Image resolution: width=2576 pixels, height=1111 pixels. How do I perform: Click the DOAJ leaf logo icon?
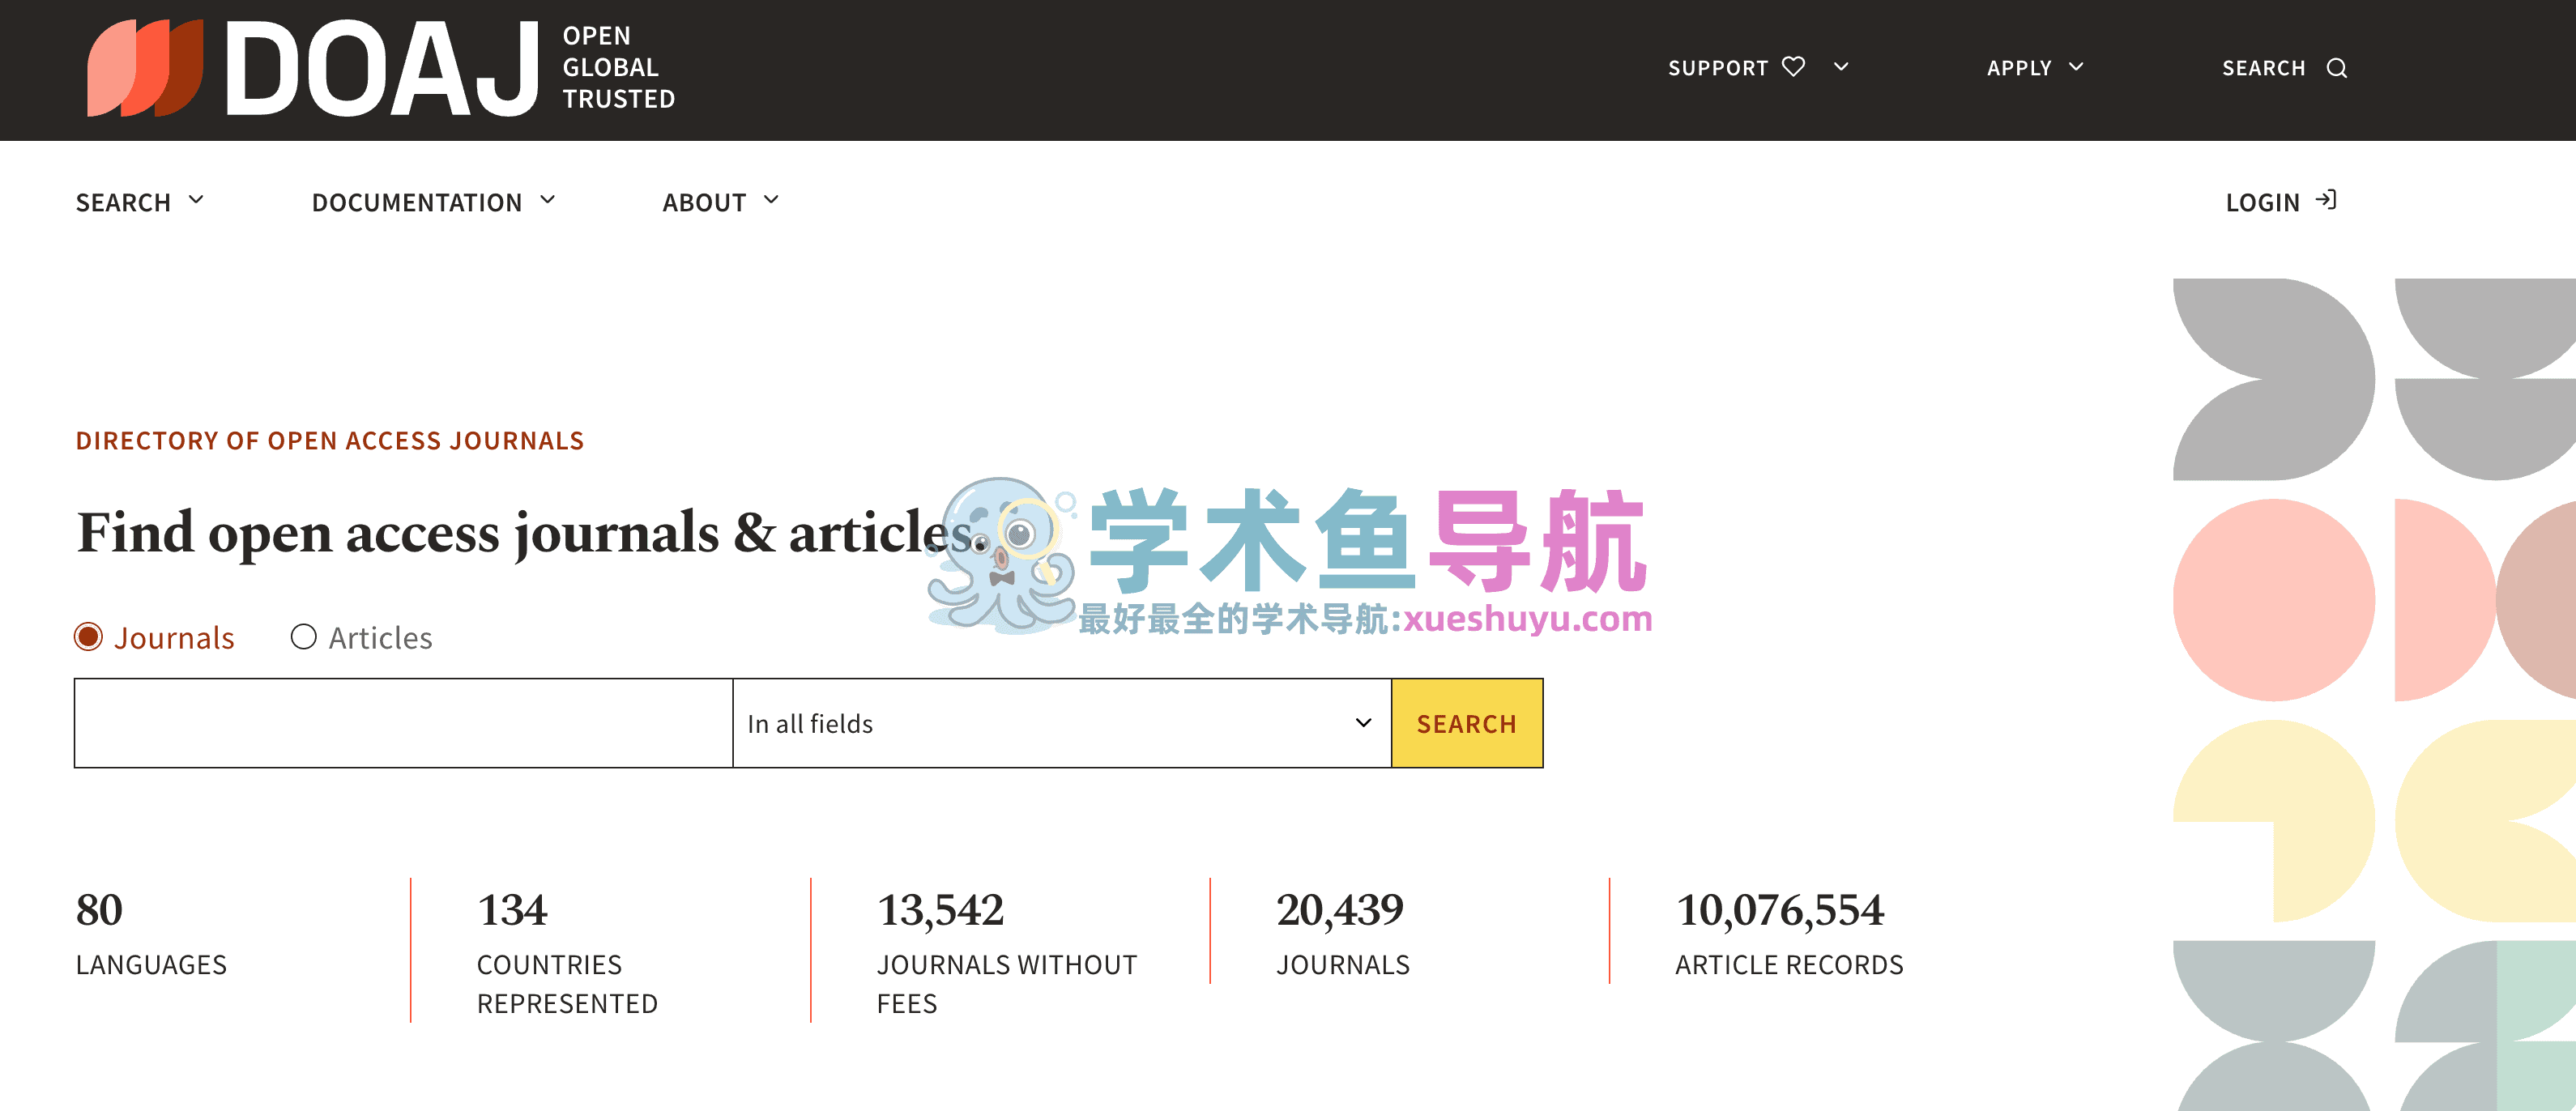point(145,68)
